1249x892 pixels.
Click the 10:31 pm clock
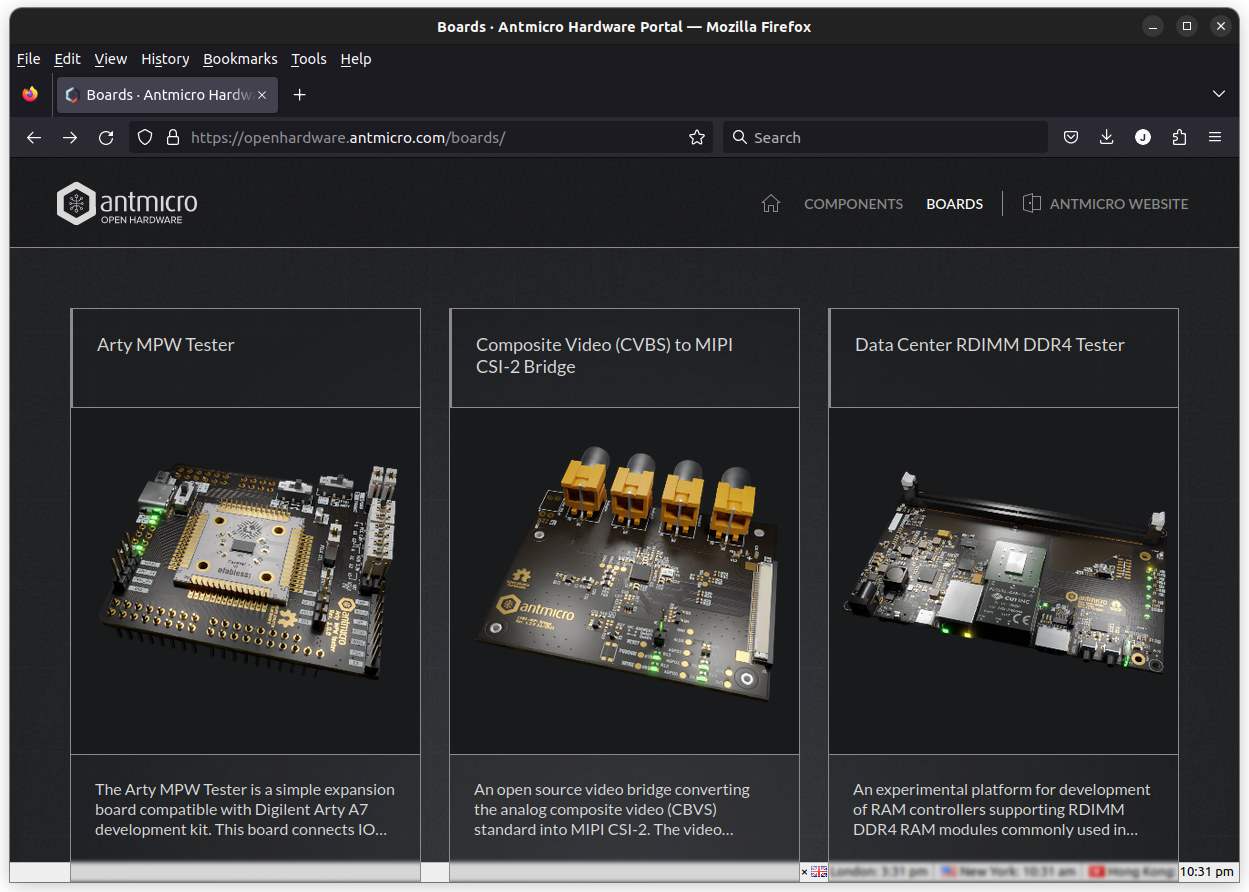pos(1207,872)
